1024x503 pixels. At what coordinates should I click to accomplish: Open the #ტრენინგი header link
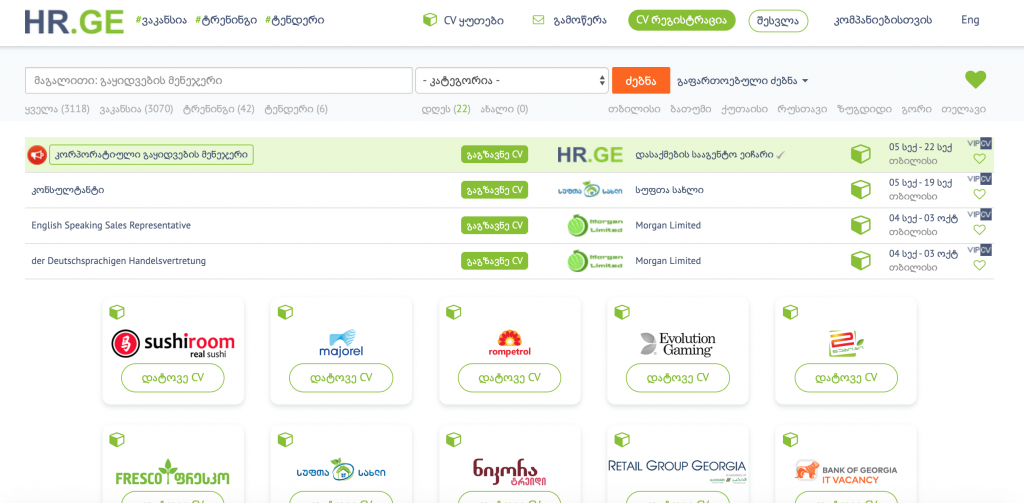point(224,20)
